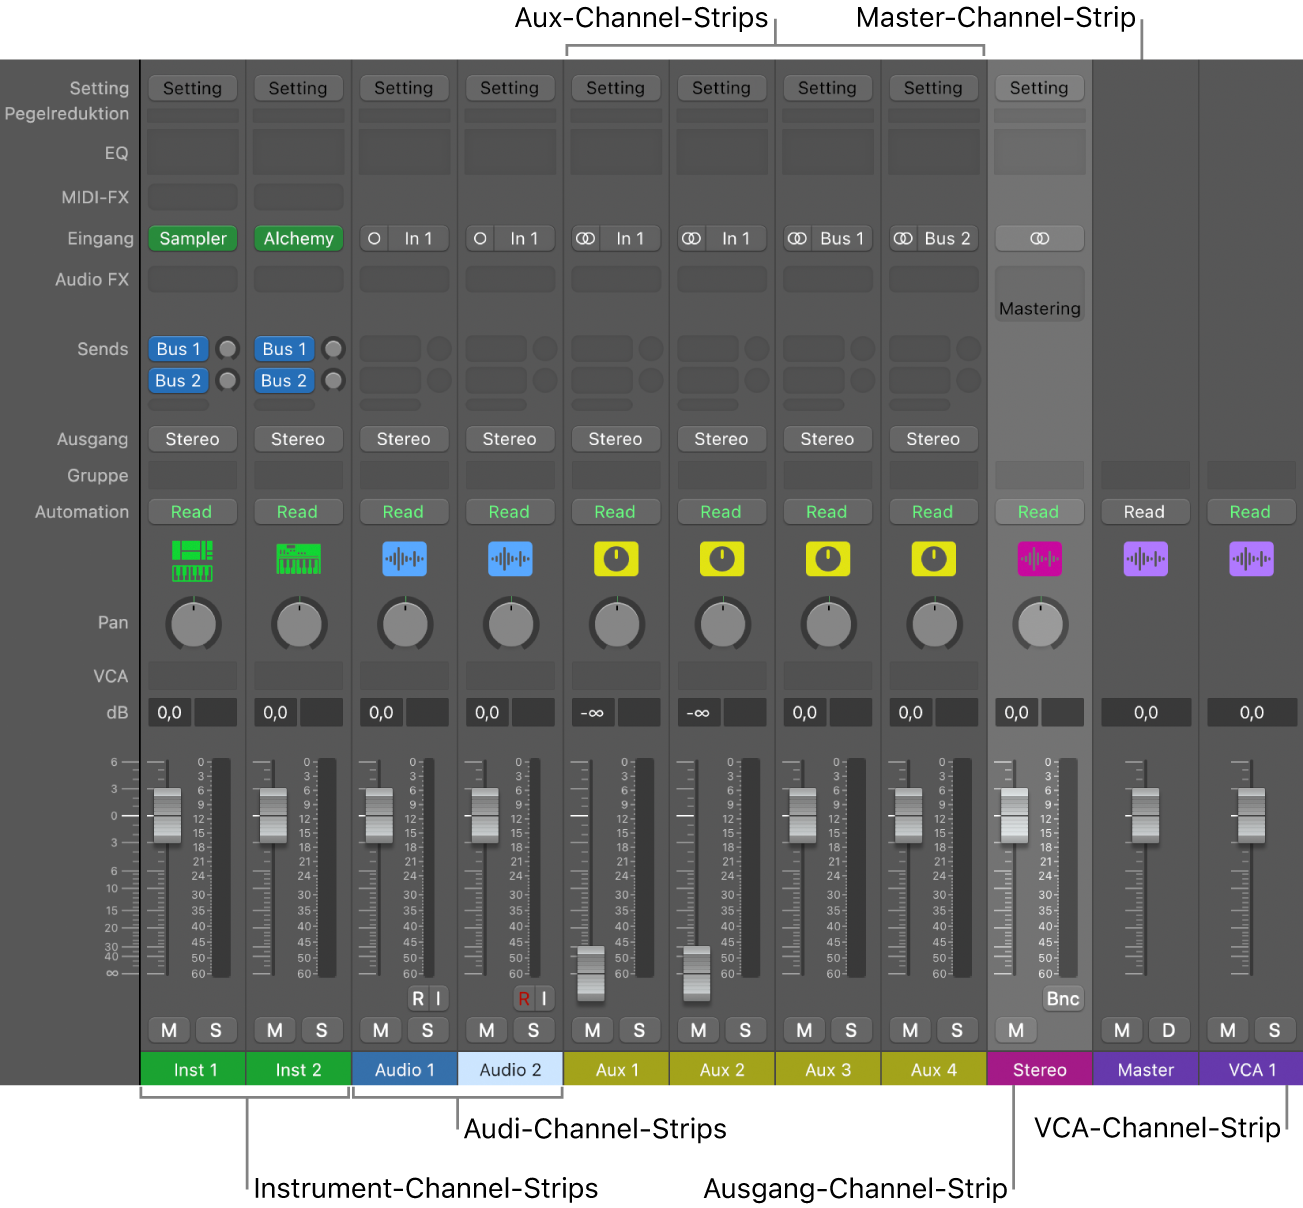
Task: Toggle the Aux 3 stereo format icon
Action: tap(798, 239)
